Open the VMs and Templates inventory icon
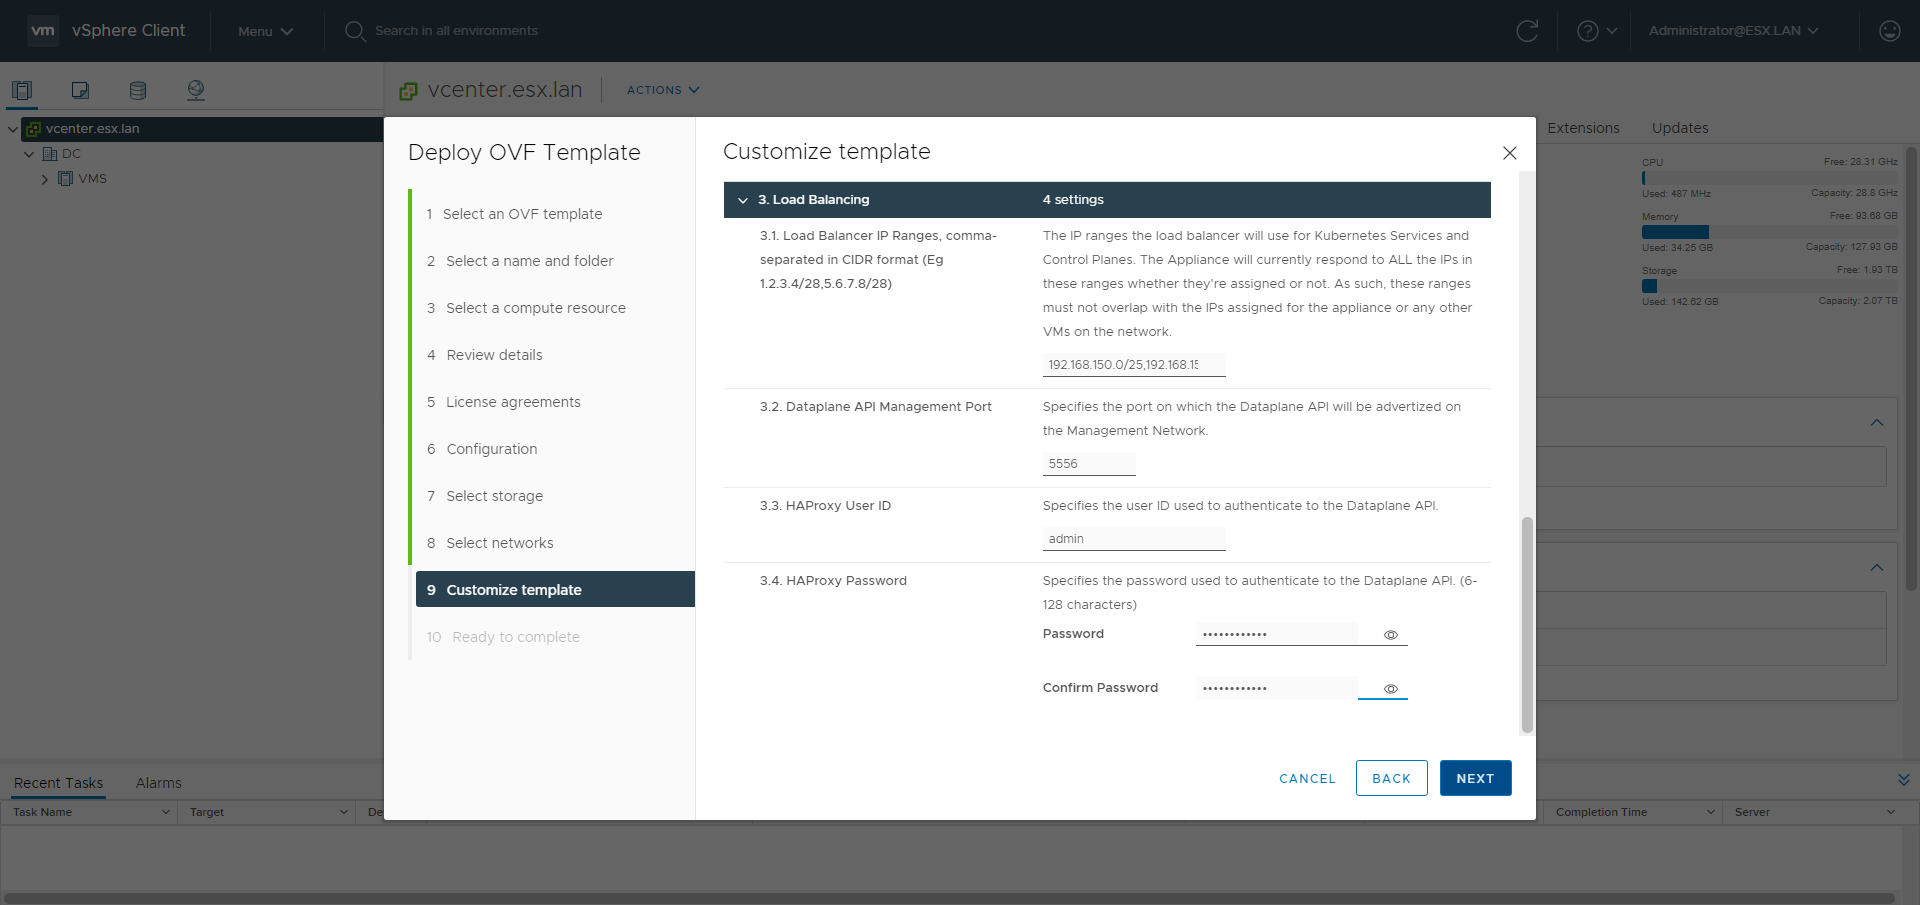 pyautogui.click(x=80, y=90)
